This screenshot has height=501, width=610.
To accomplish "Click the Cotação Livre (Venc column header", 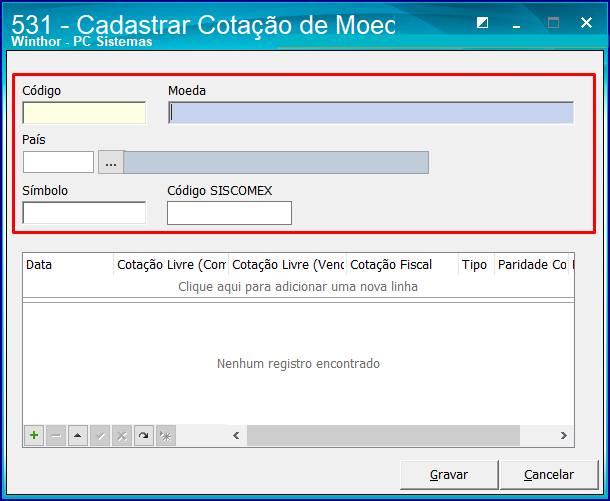I will click(287, 265).
